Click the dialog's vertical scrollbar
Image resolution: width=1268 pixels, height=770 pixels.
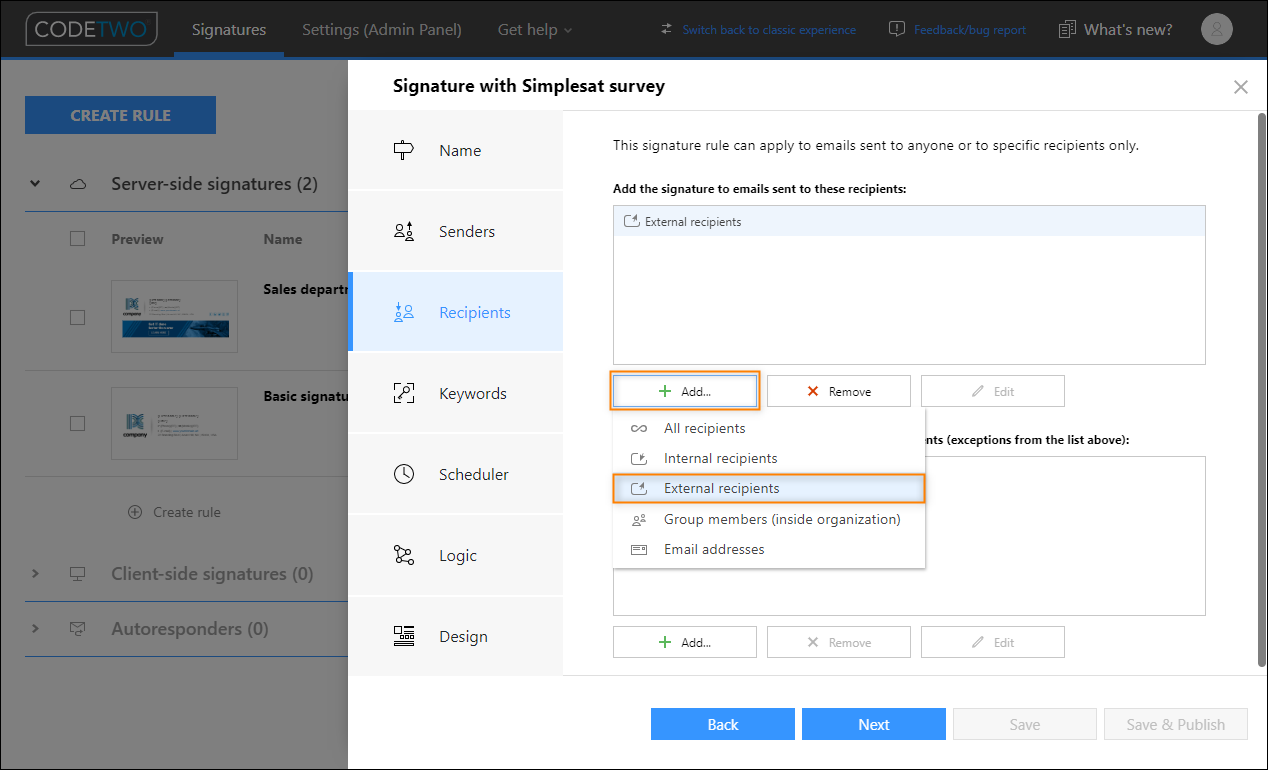click(1261, 390)
